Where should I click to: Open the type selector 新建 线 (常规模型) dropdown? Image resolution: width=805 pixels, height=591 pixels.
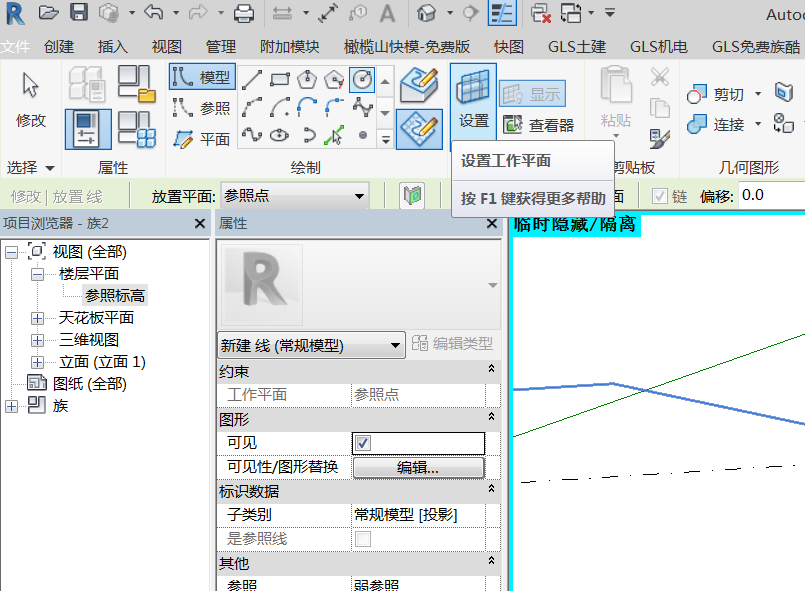[x=311, y=346]
